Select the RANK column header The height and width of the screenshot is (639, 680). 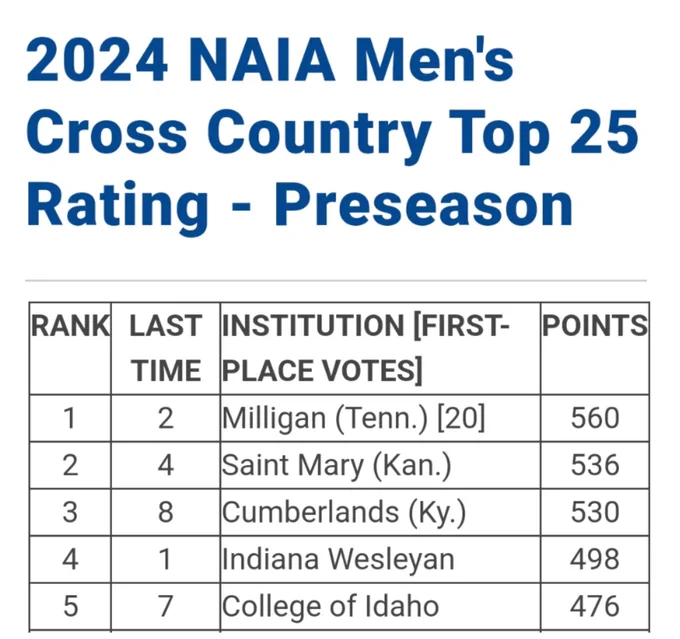[x=70, y=326]
